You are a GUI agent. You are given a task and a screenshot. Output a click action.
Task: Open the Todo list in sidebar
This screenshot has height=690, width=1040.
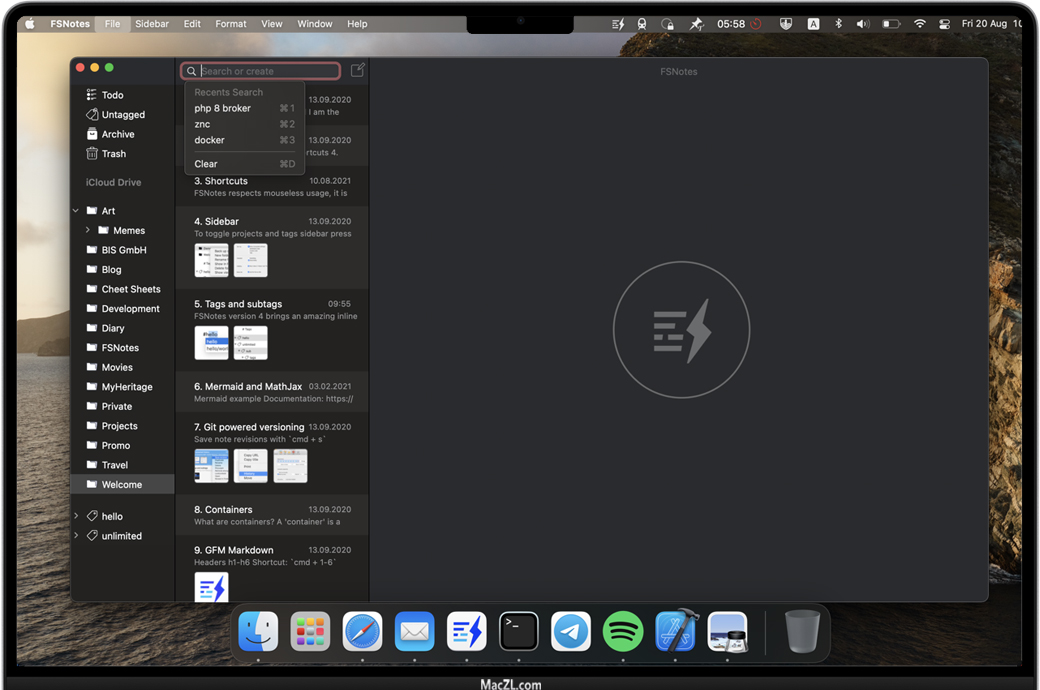click(x=112, y=95)
